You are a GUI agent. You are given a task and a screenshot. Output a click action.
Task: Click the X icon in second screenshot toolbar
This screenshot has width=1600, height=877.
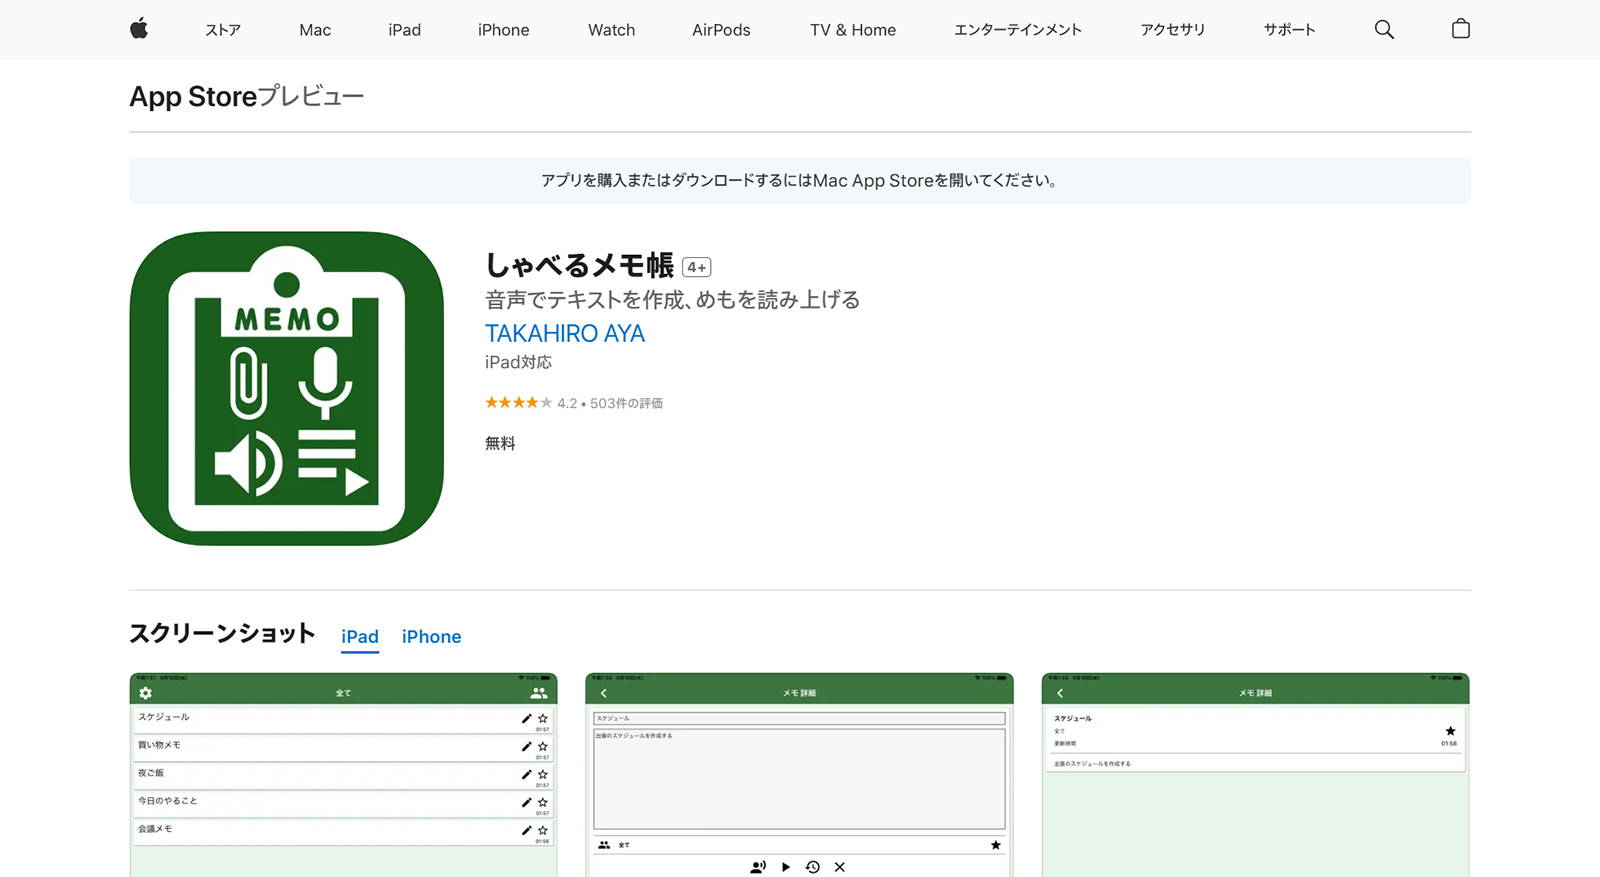coord(840,867)
